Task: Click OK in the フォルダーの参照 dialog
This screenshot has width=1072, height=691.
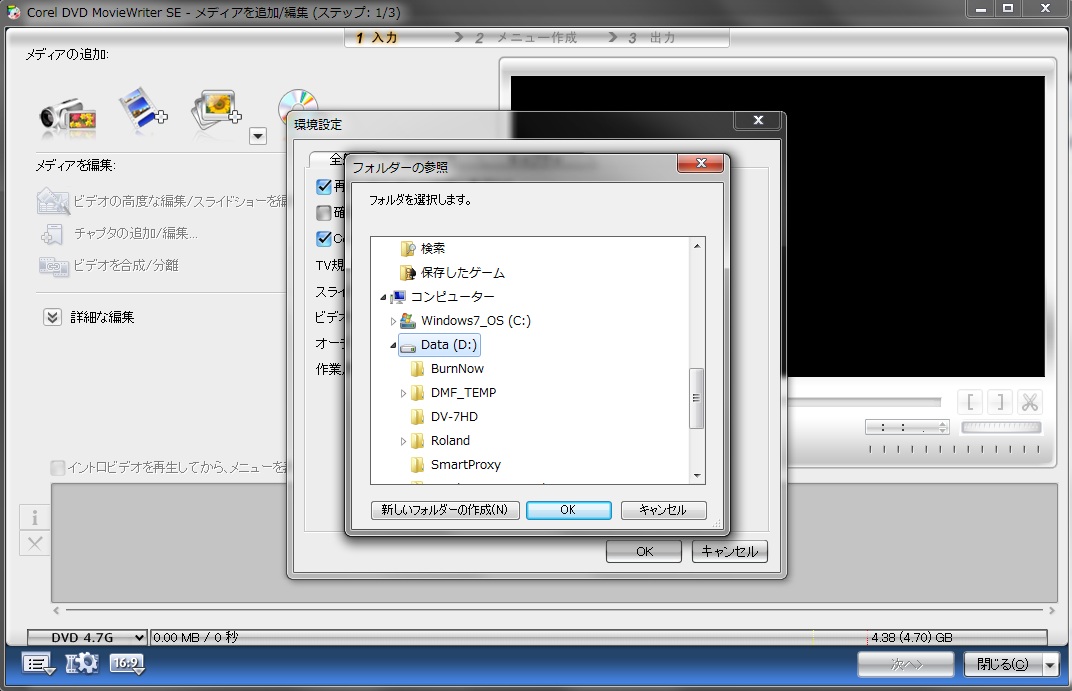Action: (568, 510)
